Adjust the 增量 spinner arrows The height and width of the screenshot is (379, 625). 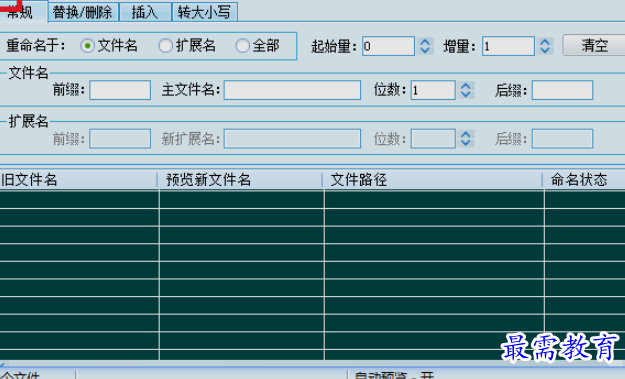[x=545, y=46]
